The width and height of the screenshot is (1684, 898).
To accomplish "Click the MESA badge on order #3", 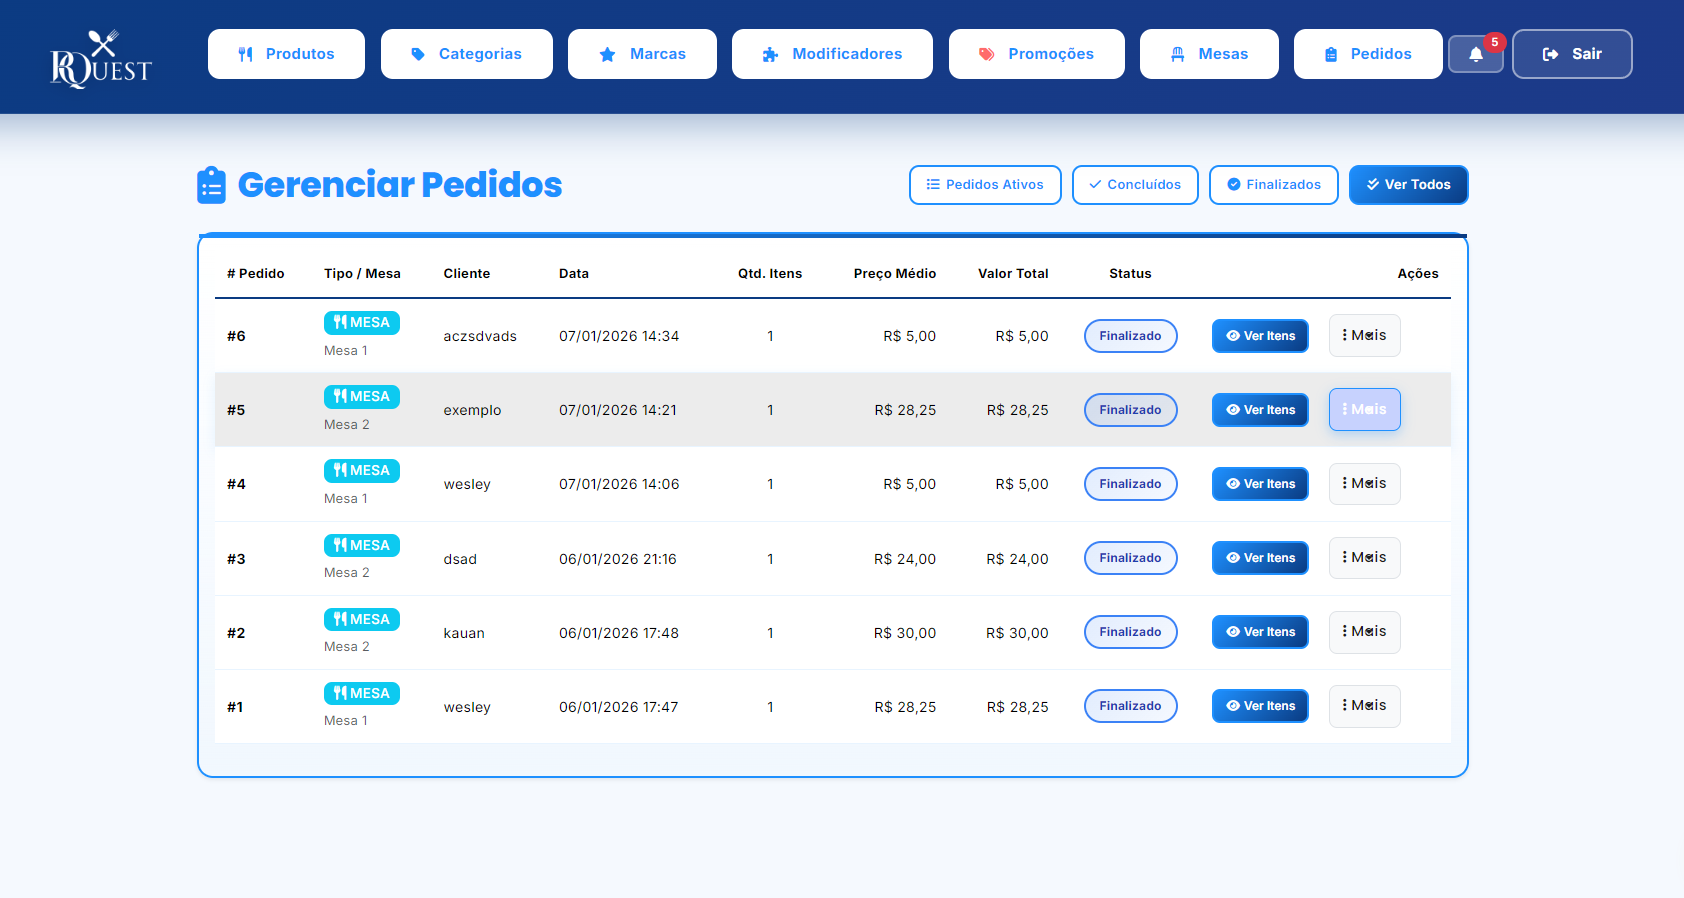I will pyautogui.click(x=361, y=545).
